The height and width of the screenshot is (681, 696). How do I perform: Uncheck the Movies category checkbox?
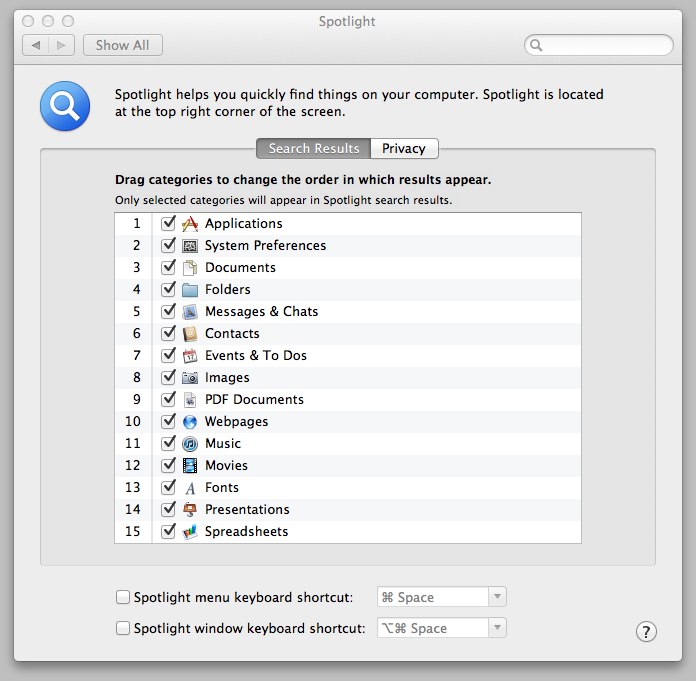(x=168, y=465)
